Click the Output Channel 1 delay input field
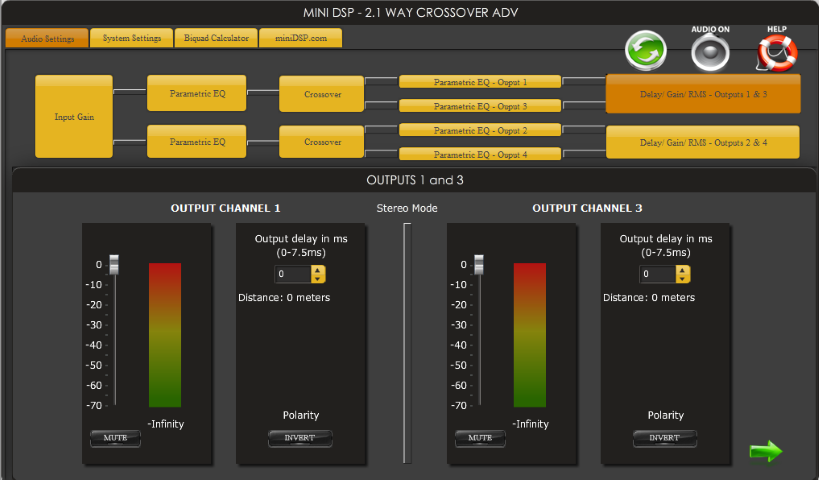 click(x=292, y=274)
